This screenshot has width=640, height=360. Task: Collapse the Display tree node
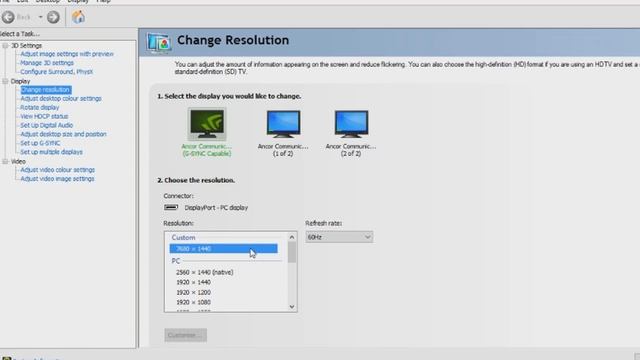5,81
